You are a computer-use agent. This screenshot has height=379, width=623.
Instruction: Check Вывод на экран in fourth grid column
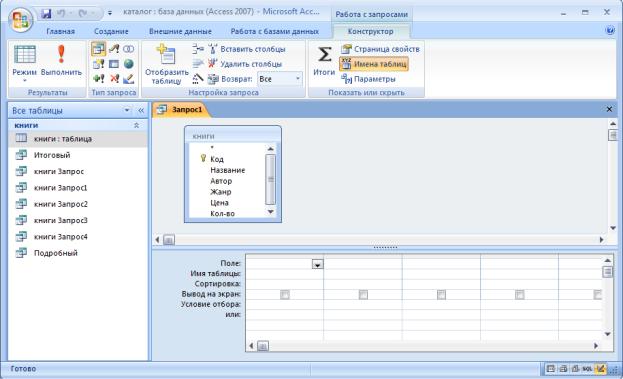520,294
